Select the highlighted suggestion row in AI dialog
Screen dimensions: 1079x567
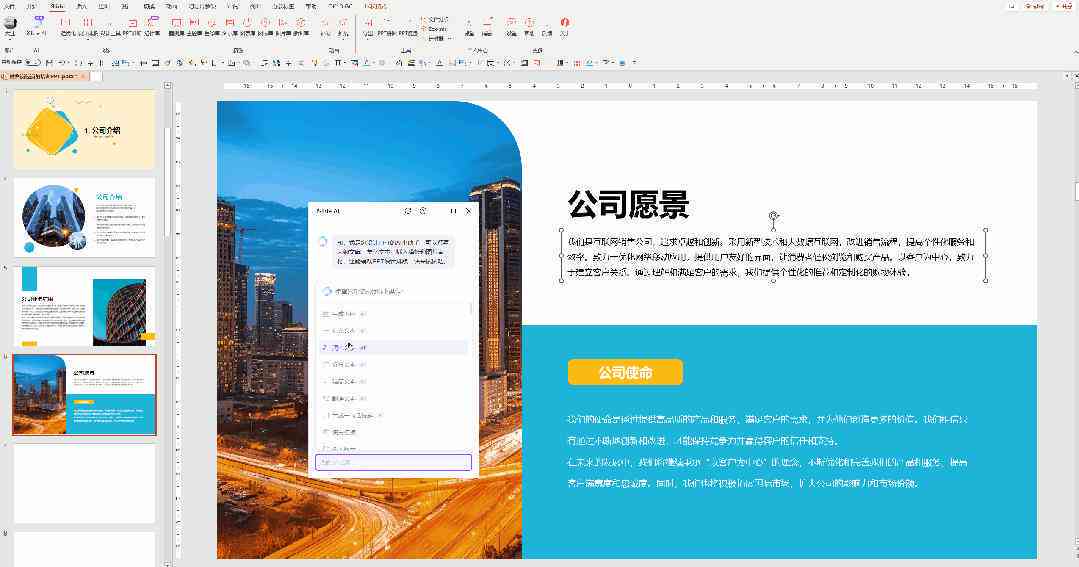[x=393, y=347]
